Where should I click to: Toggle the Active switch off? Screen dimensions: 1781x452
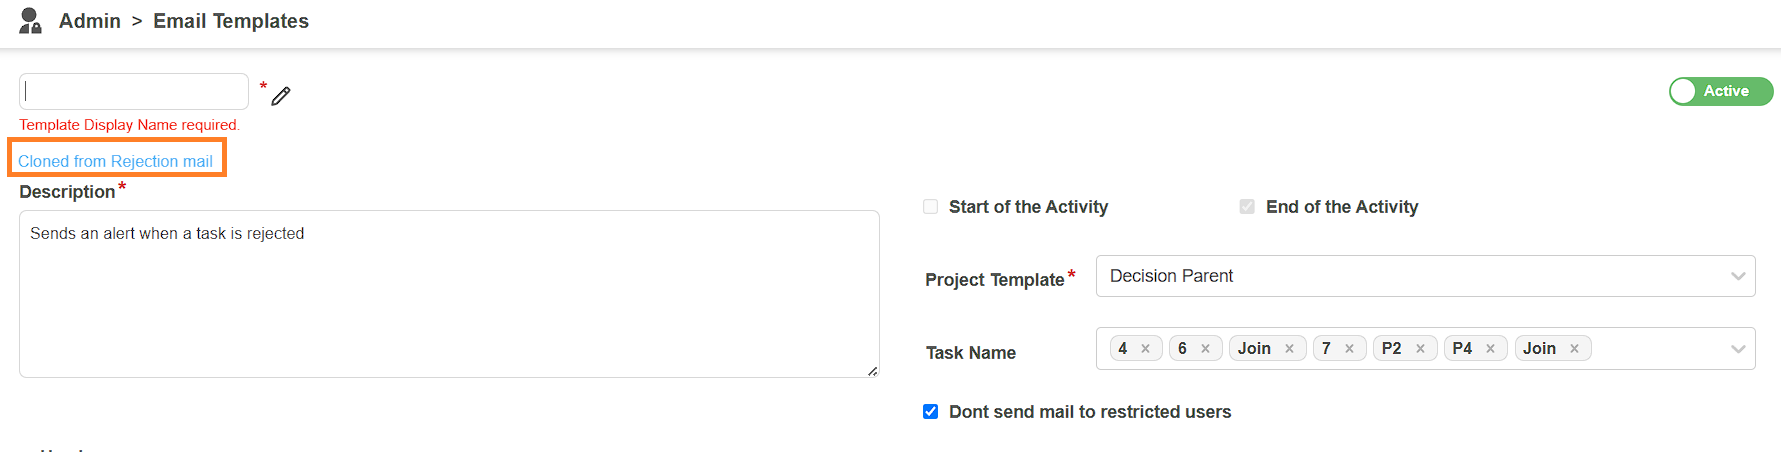(x=1720, y=91)
